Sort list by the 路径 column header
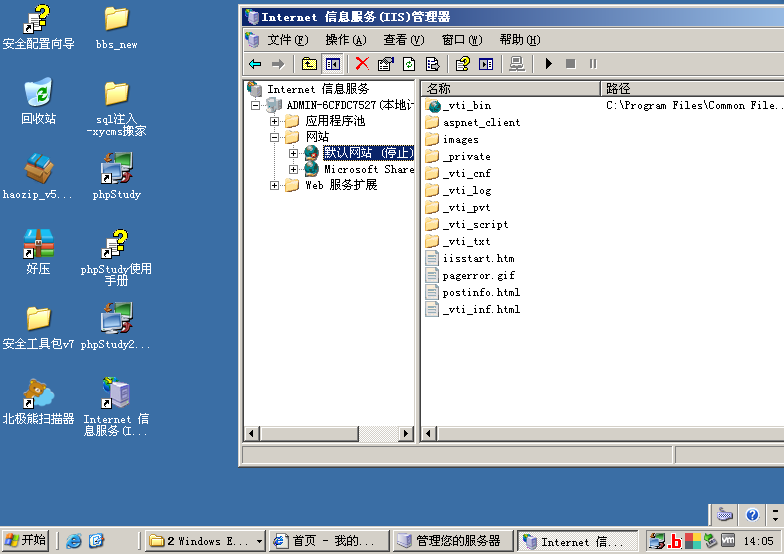Screen dimensions: 784x554 (692, 88)
